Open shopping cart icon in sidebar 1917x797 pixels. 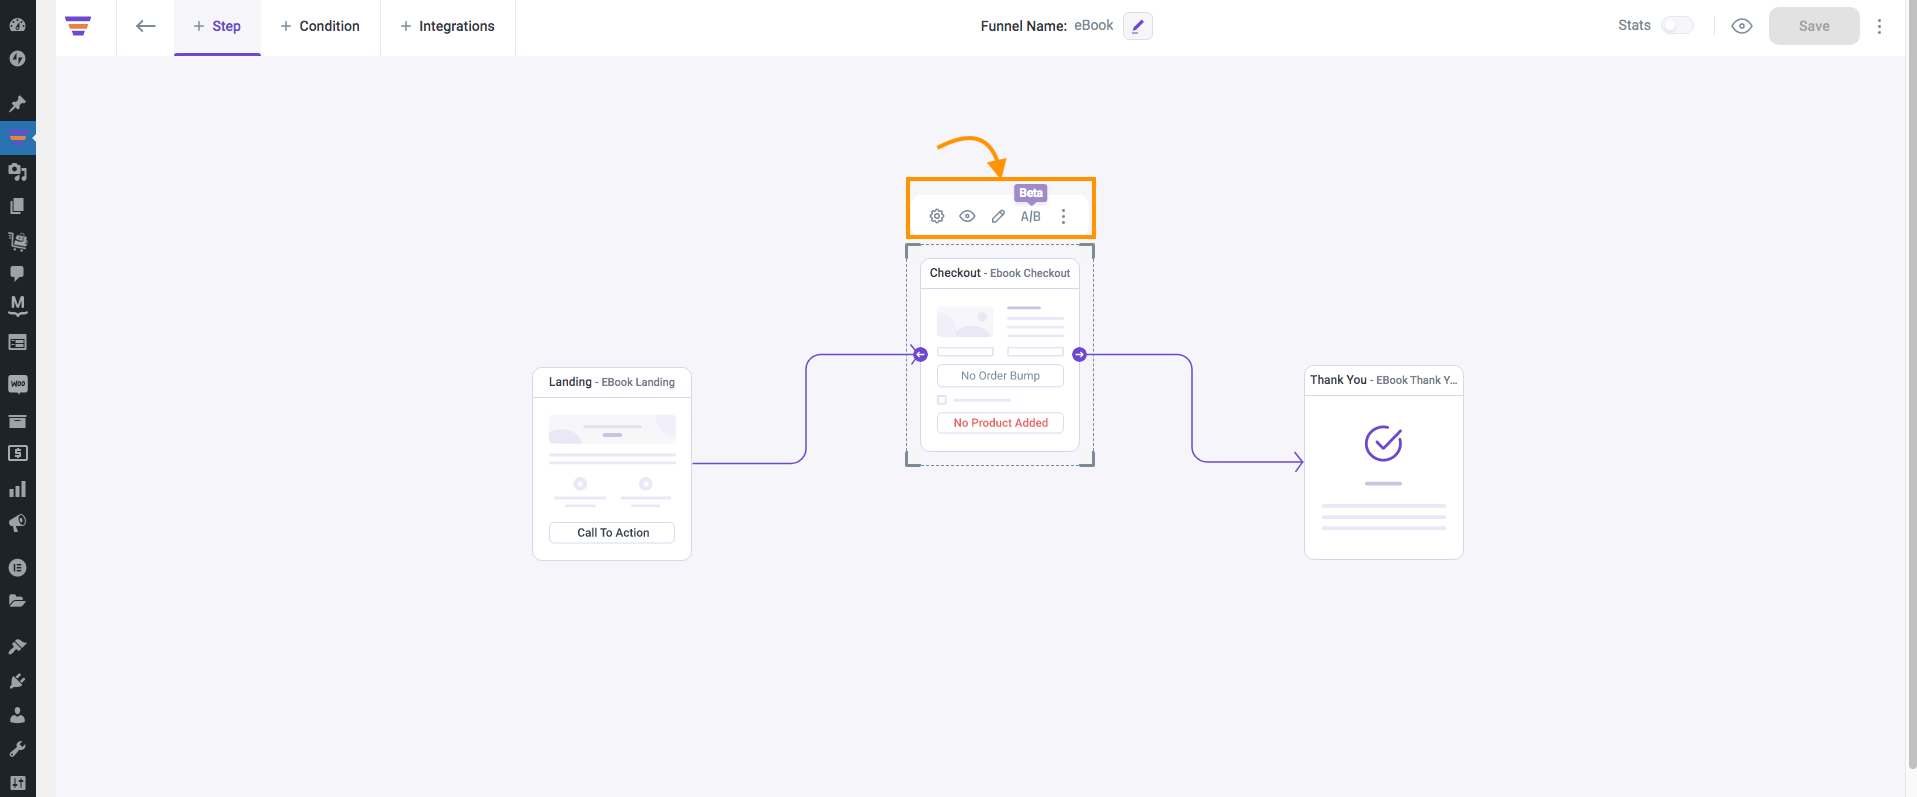point(17,240)
